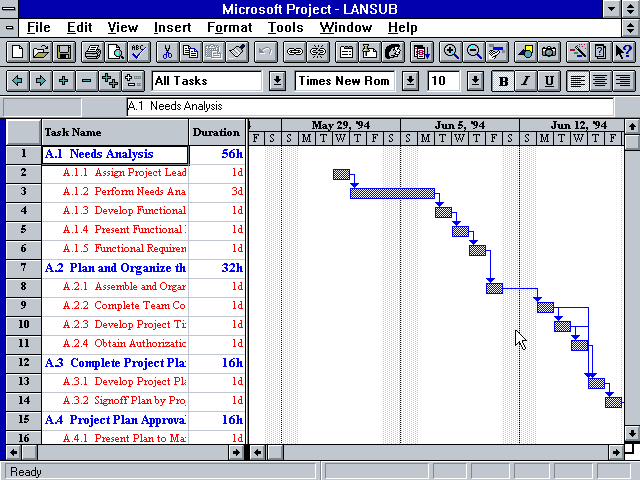
Task: Click the Duration column header
Action: pyautogui.click(x=216, y=132)
